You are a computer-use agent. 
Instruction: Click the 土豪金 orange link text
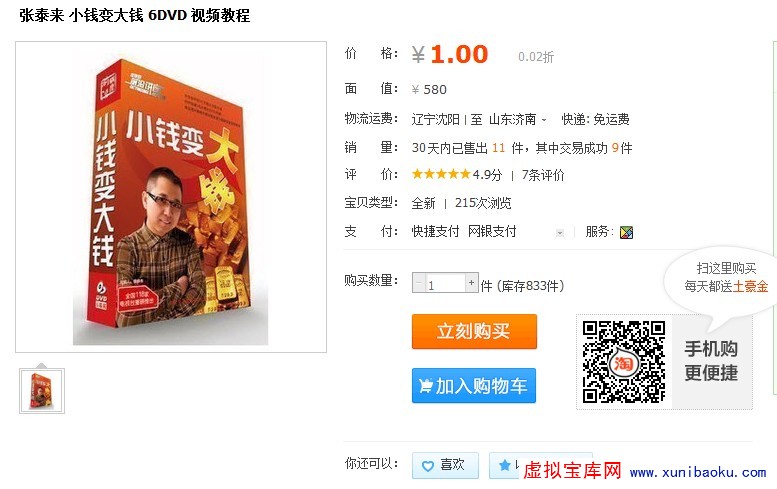pos(750,286)
